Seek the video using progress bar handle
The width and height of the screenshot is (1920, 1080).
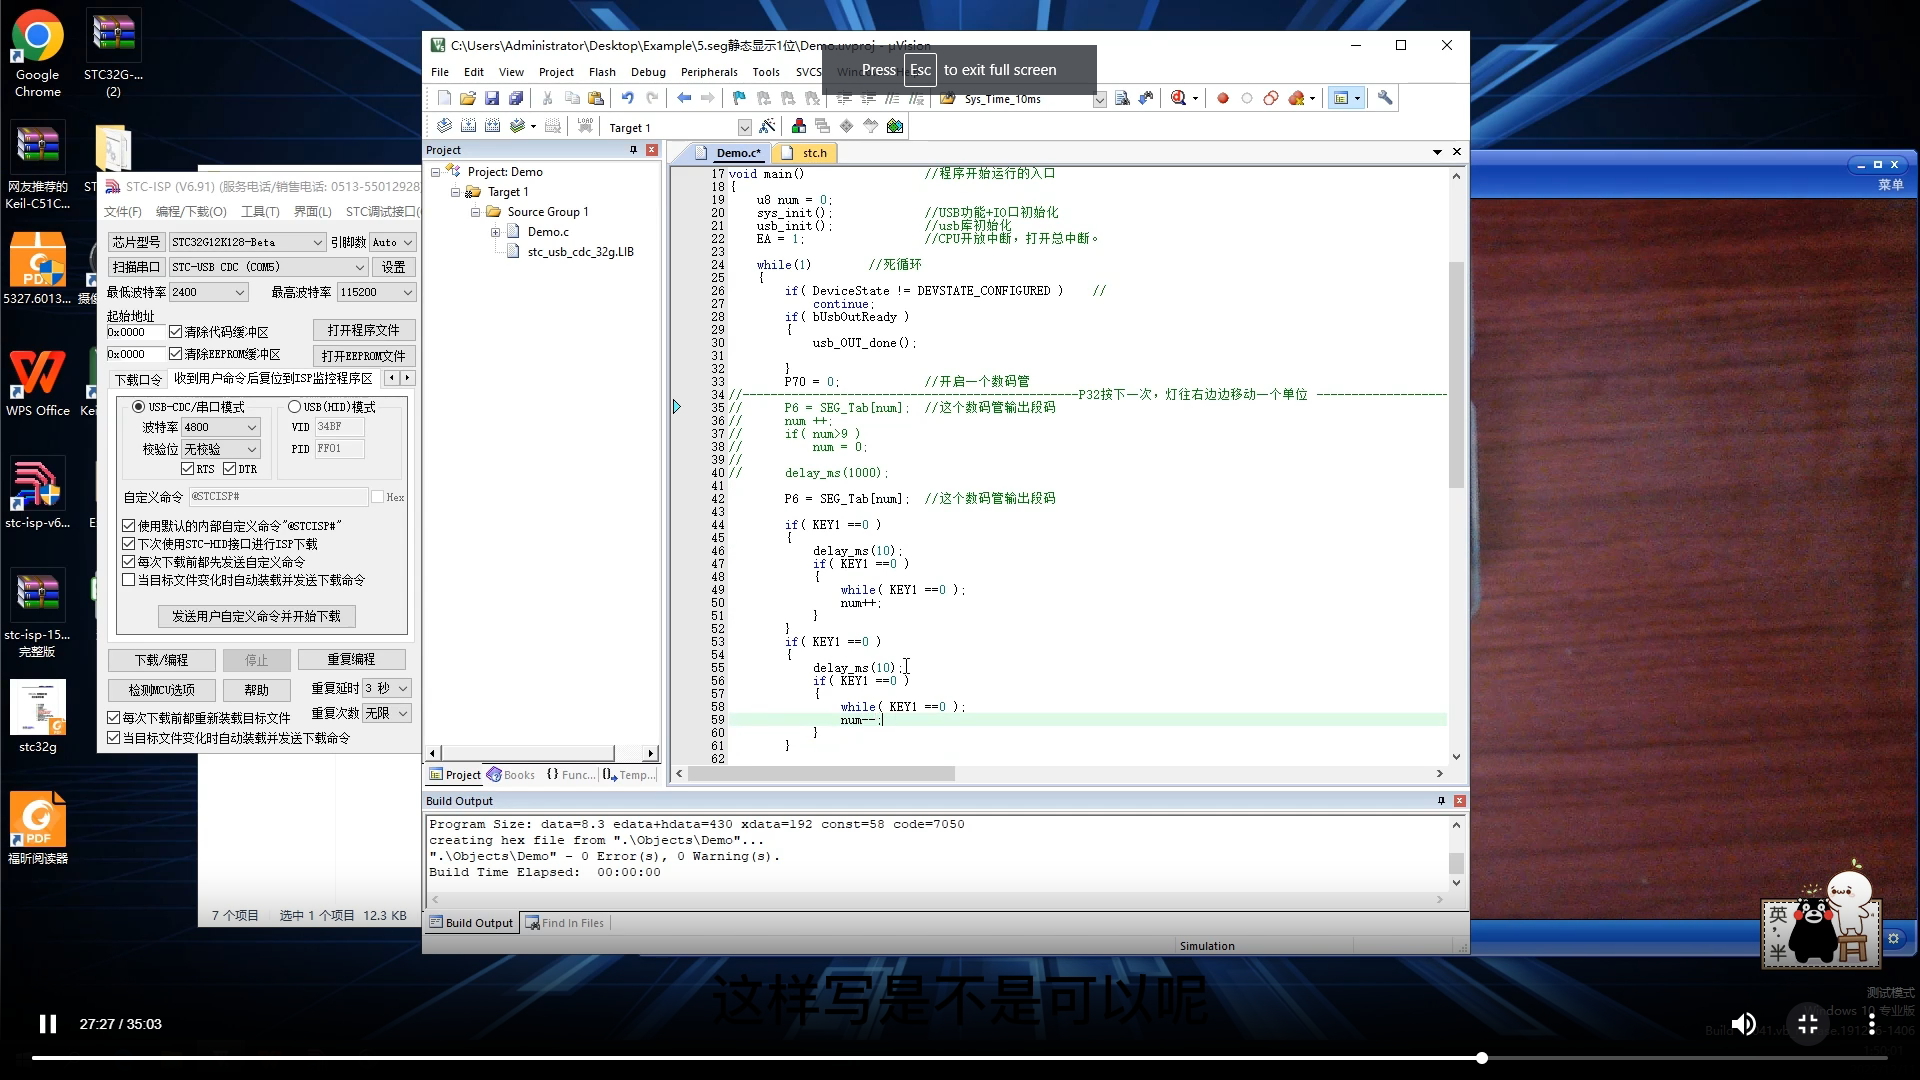pos(1482,1058)
